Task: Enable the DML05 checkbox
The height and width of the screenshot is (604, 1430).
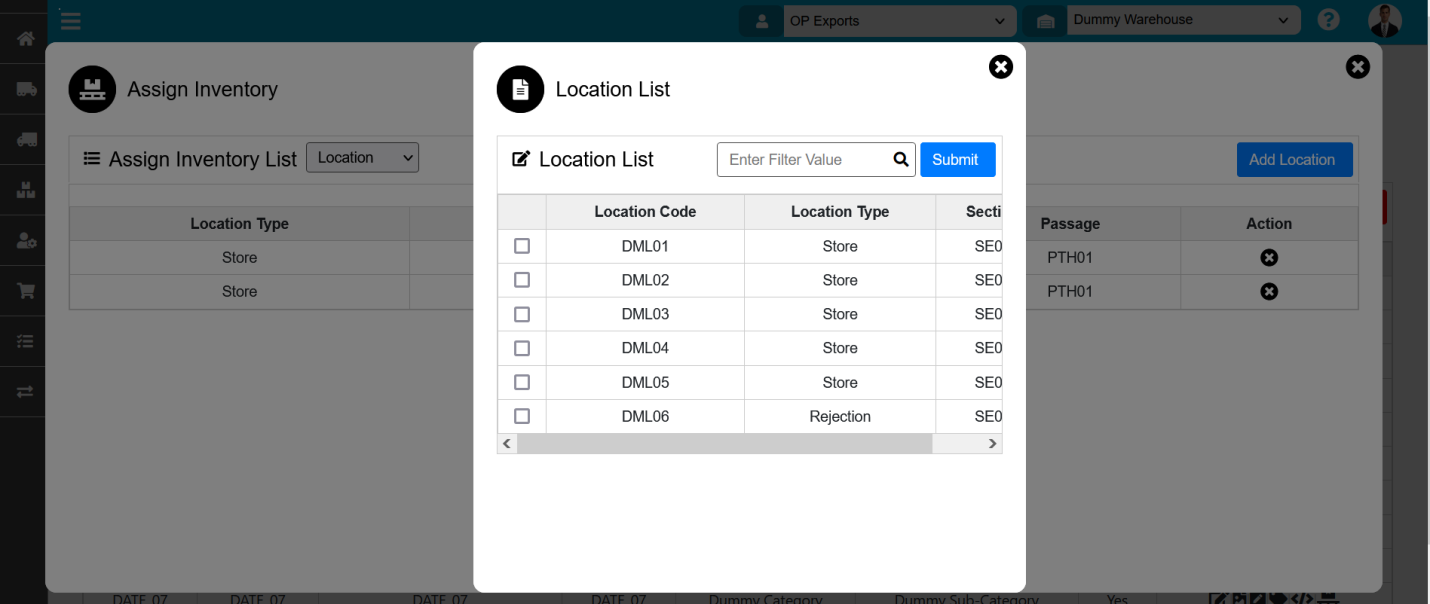Action: pos(522,382)
